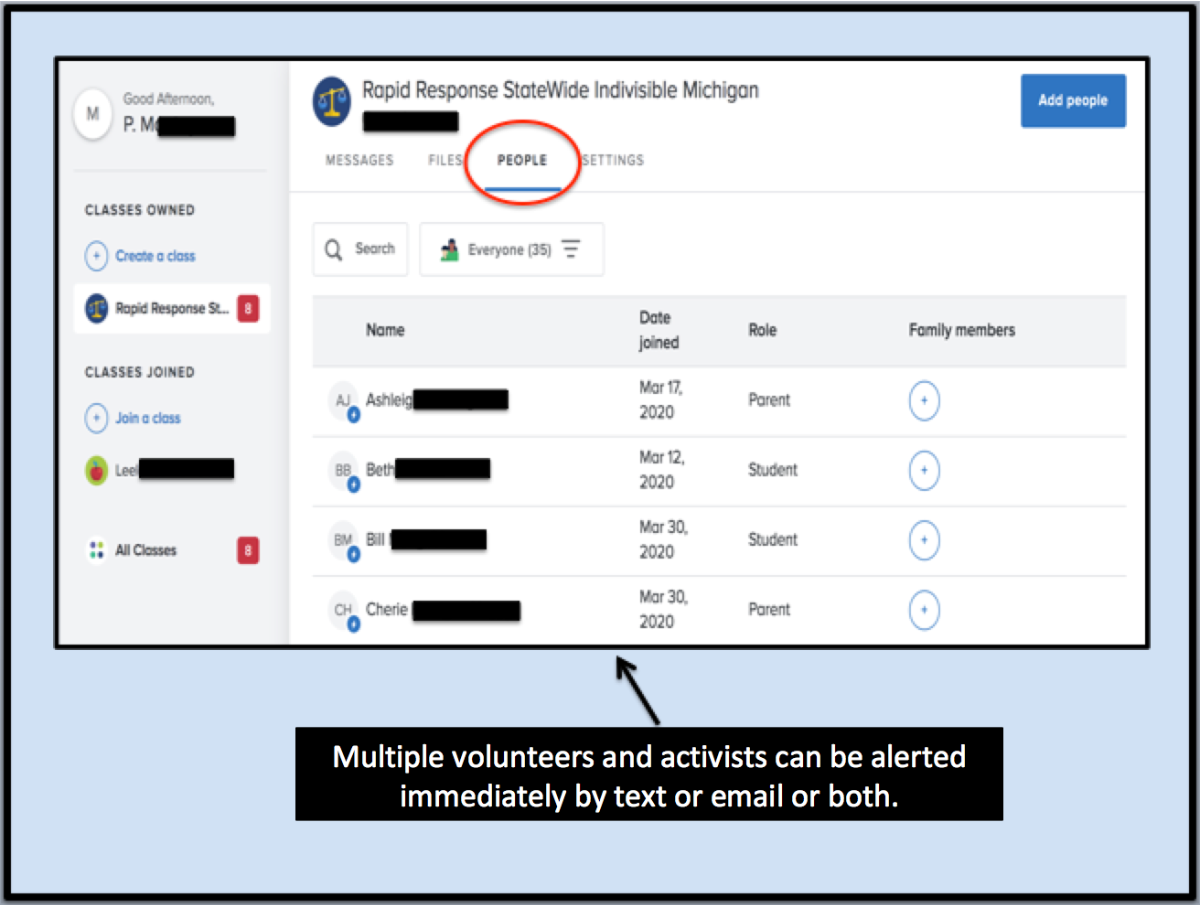
Task: Click the Student role in Beth's row
Action: pos(773,470)
